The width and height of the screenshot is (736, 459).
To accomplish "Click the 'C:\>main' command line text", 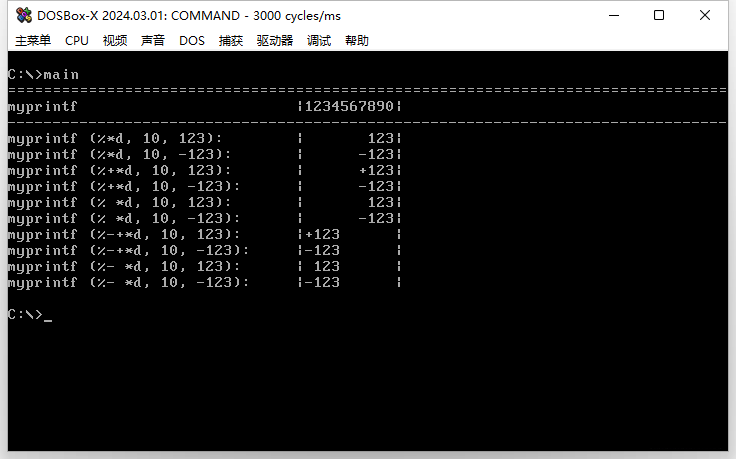I will [43, 75].
